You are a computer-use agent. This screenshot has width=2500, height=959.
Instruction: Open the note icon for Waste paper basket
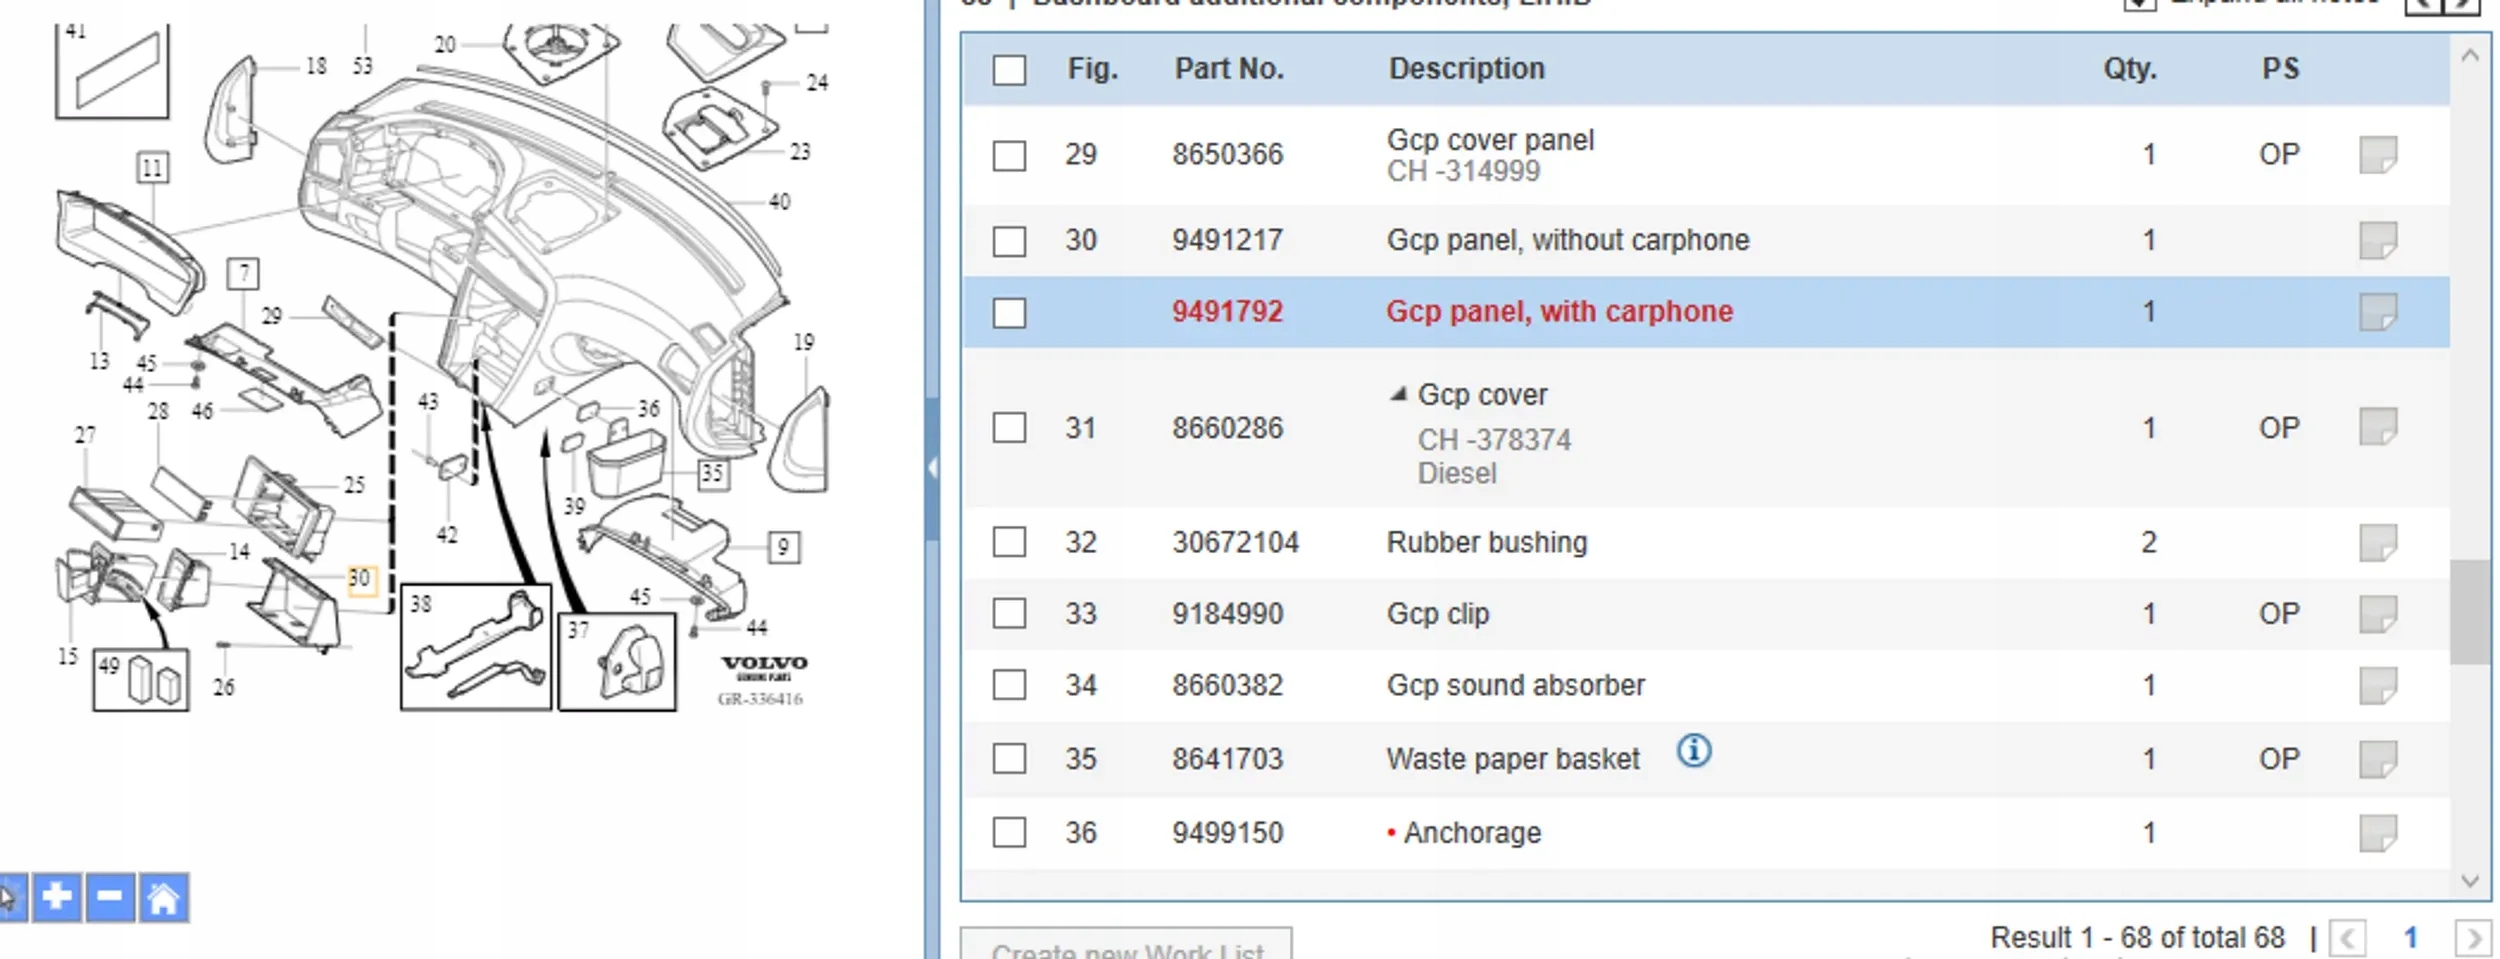[x=2378, y=759]
